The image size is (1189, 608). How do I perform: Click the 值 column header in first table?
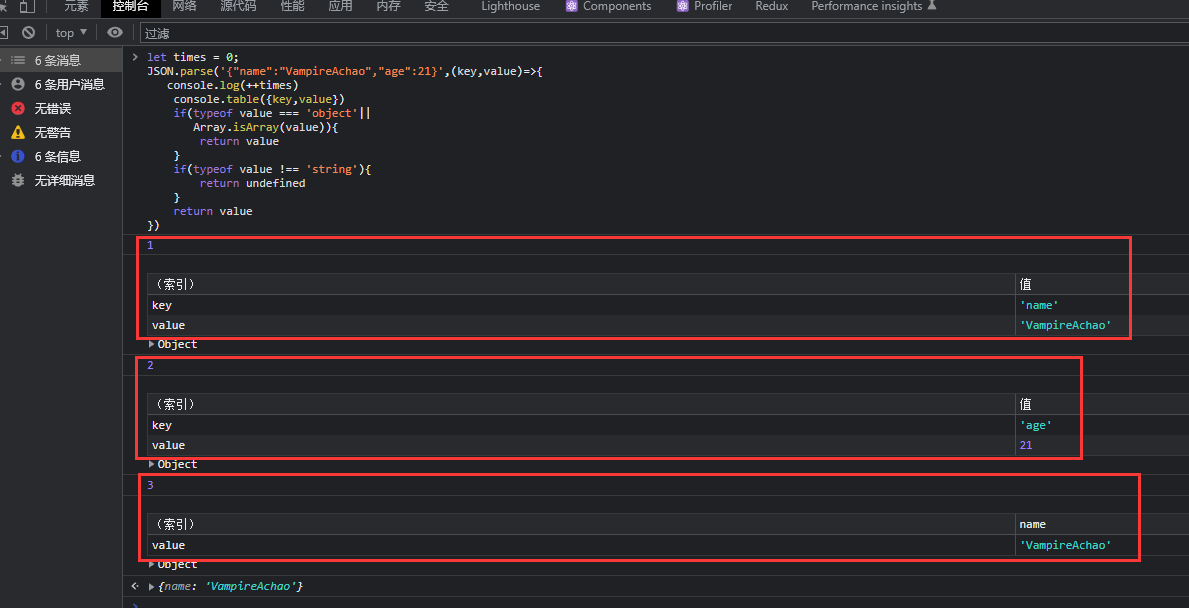point(1026,284)
